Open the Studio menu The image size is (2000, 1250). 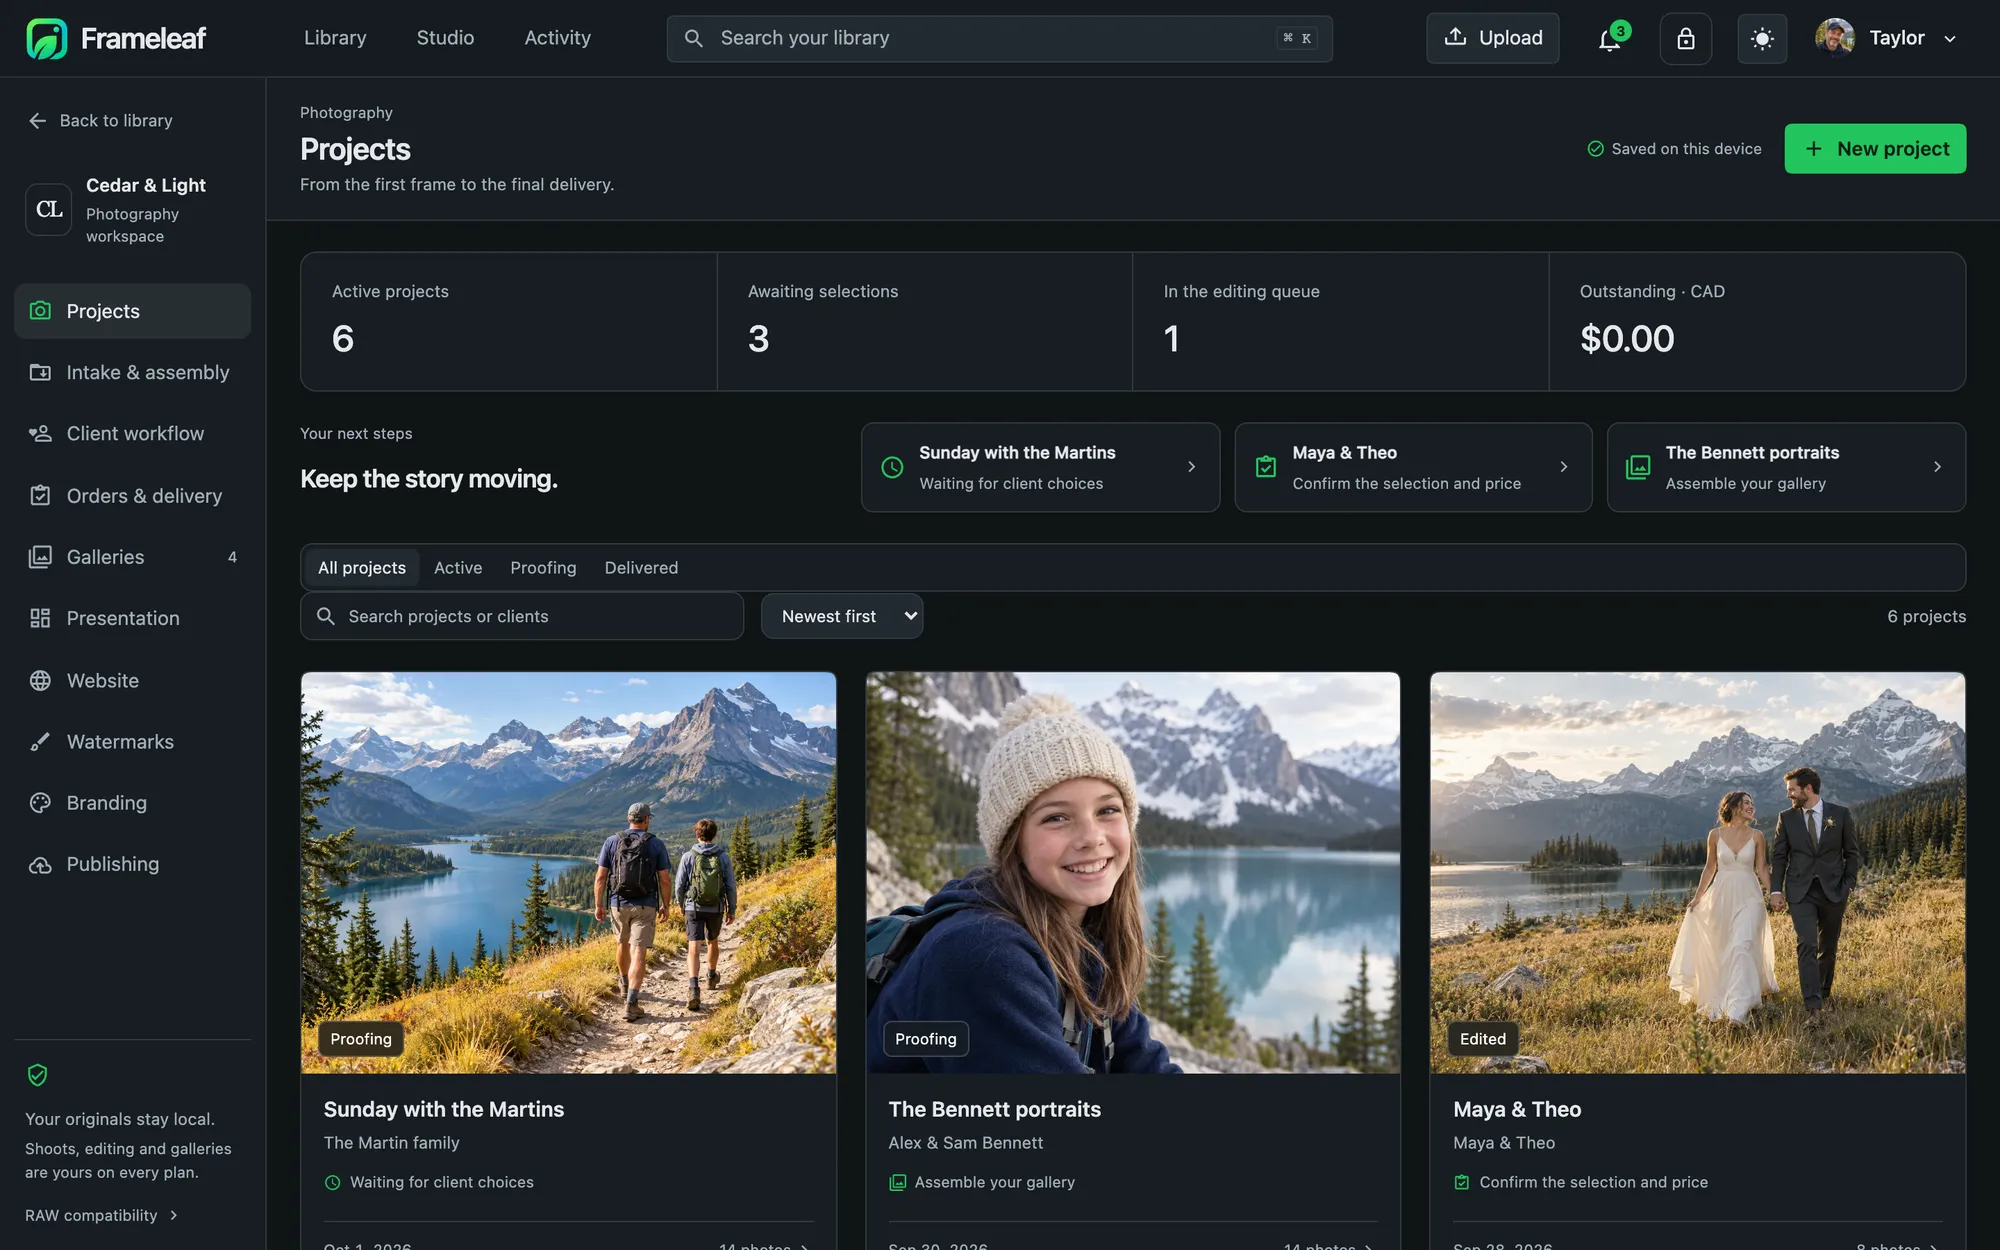pyautogui.click(x=445, y=38)
